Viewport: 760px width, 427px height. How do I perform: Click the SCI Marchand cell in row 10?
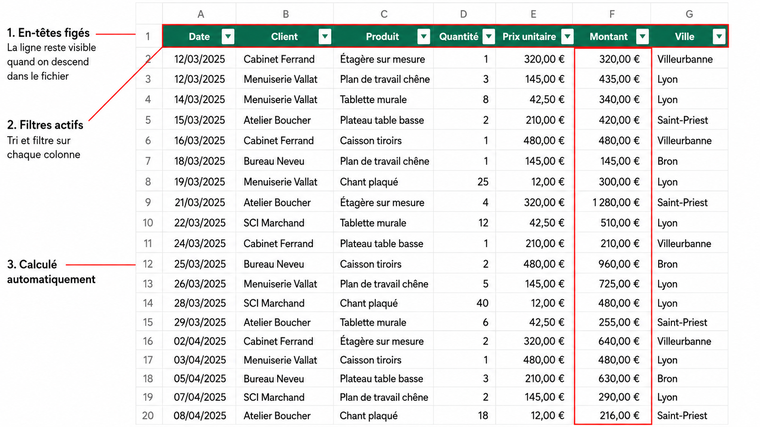(x=285, y=223)
